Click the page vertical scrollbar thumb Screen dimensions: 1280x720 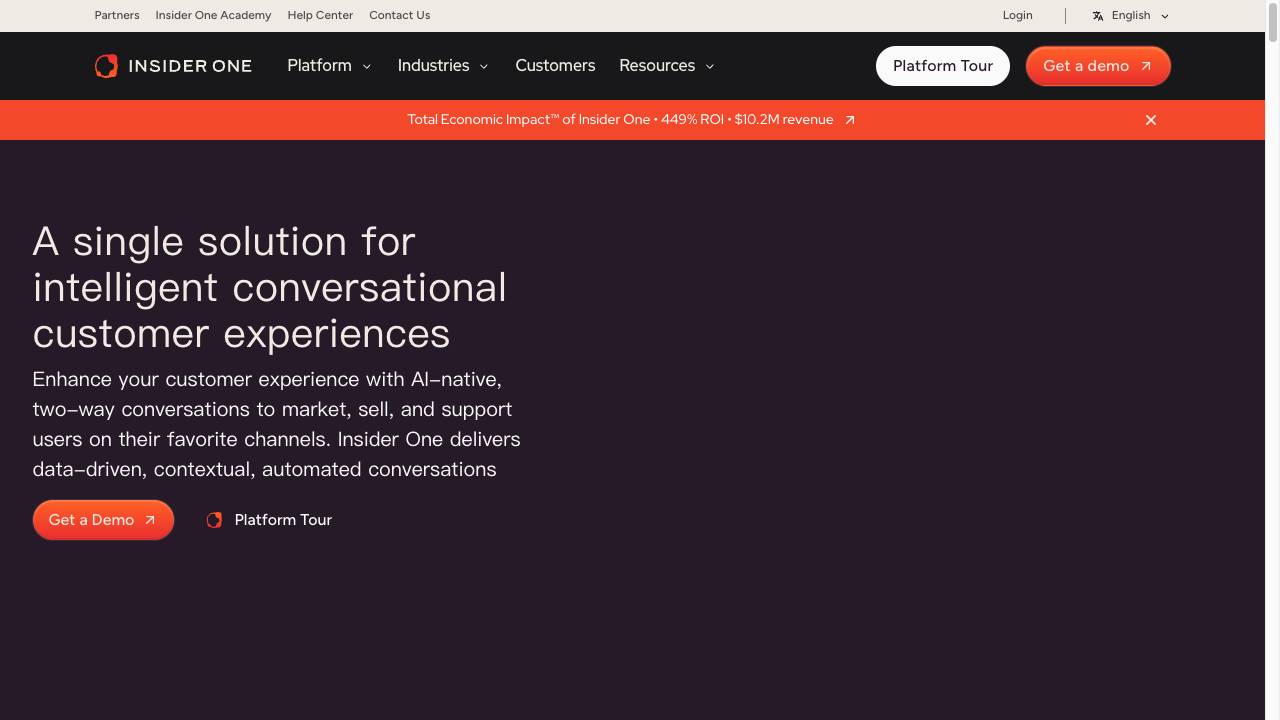pos(1272,24)
